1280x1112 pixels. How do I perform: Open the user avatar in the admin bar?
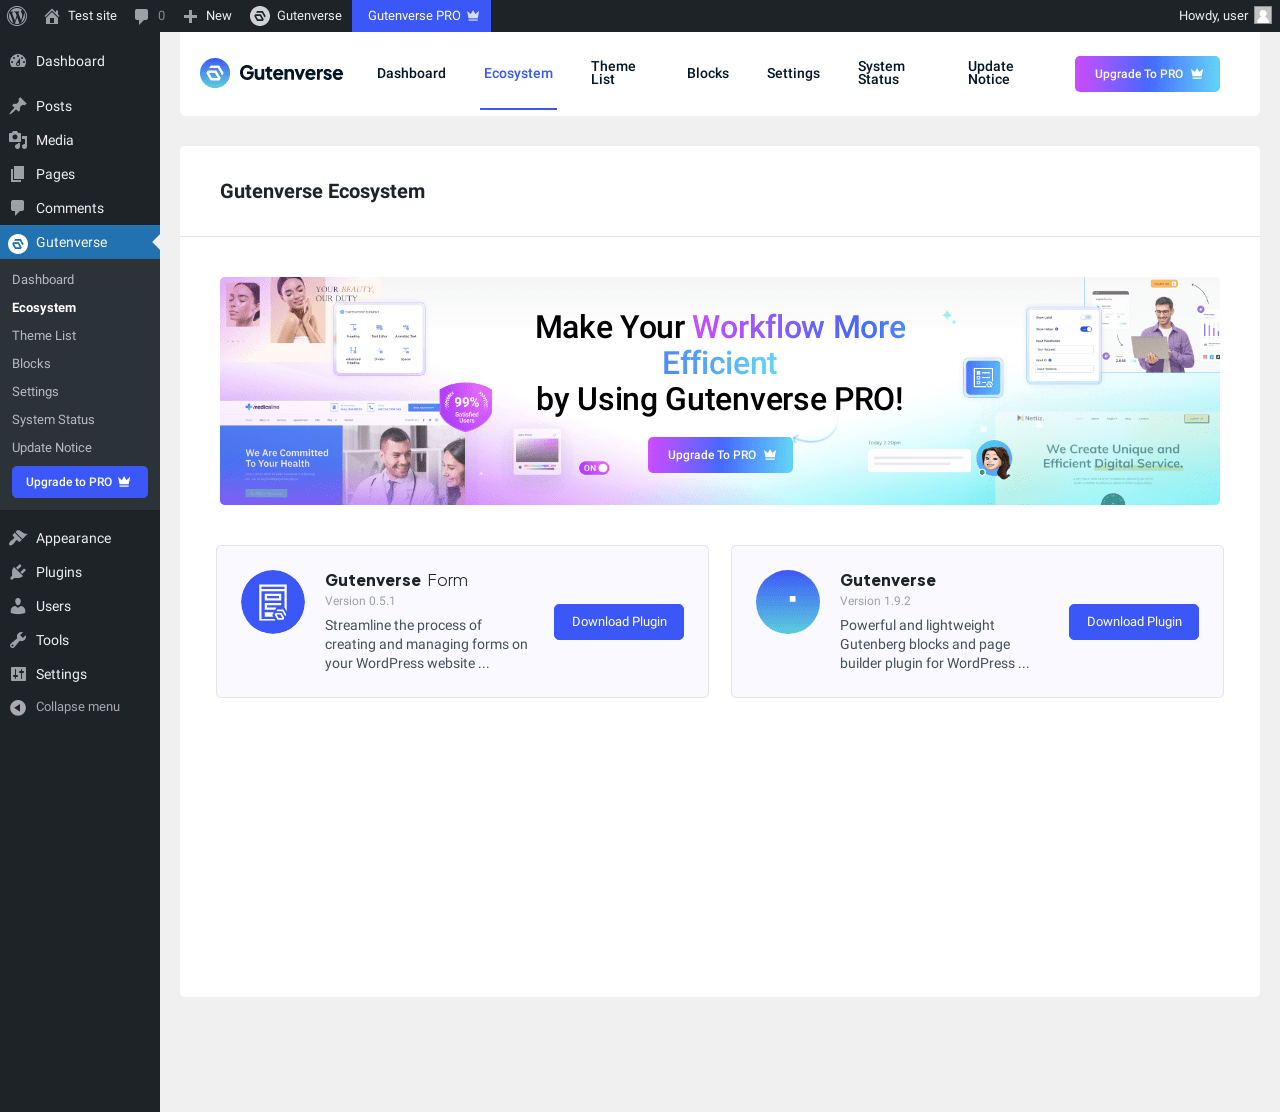[1263, 16]
